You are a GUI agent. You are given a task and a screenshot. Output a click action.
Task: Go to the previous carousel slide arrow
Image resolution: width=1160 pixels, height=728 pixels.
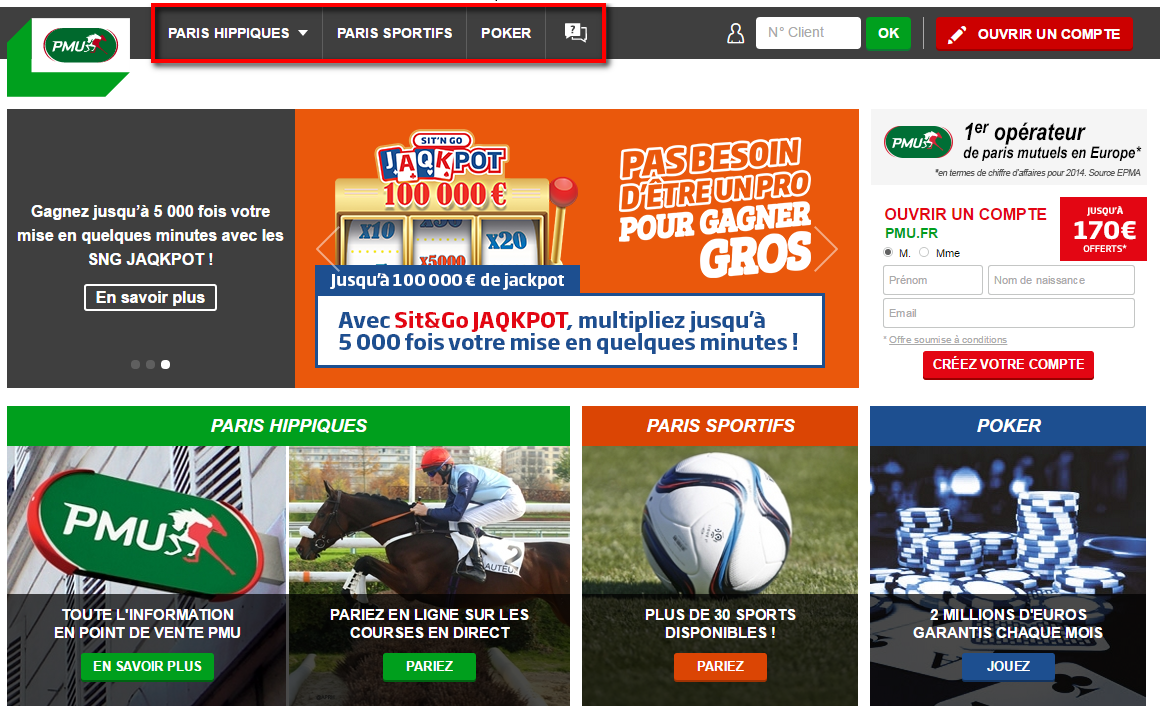pyautogui.click(x=328, y=249)
